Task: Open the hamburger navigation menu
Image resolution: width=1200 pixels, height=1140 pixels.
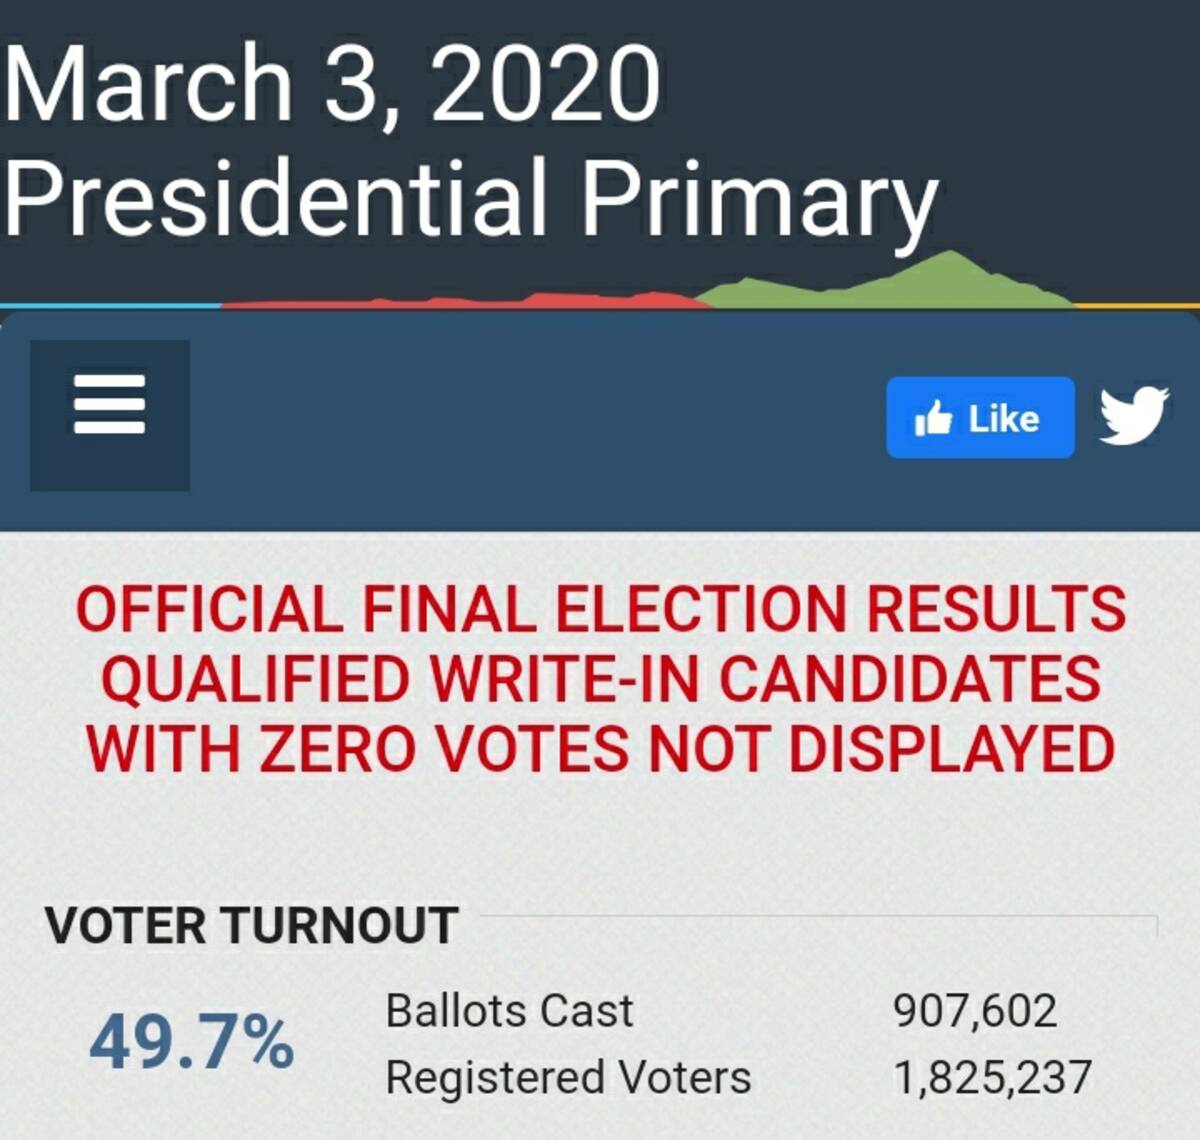Action: 110,415
